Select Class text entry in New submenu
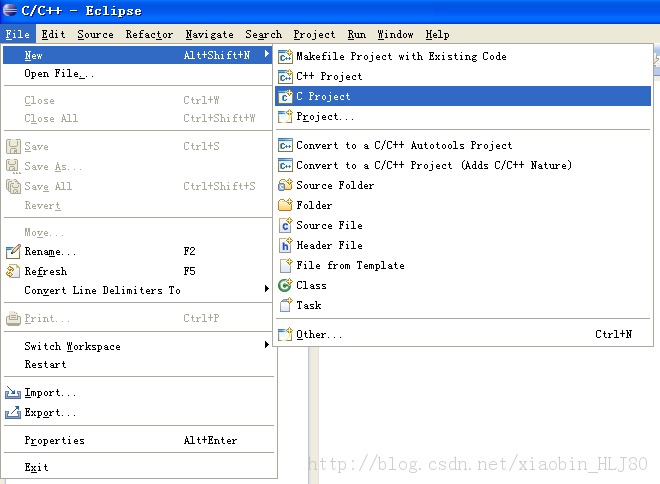The image size is (660, 484). (311, 285)
